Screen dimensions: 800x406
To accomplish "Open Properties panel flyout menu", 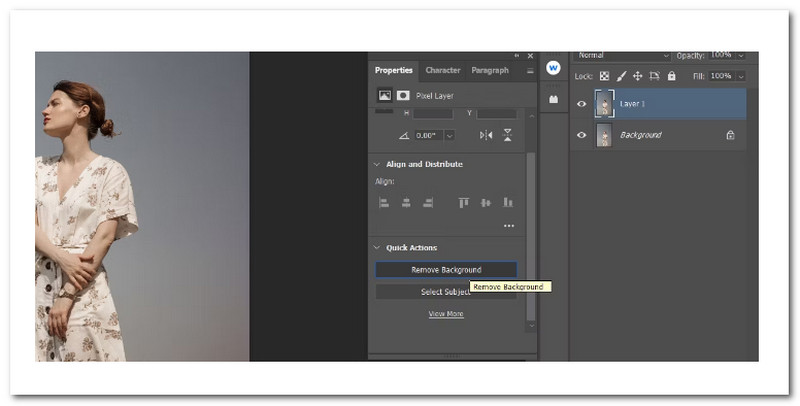I will 530,71.
